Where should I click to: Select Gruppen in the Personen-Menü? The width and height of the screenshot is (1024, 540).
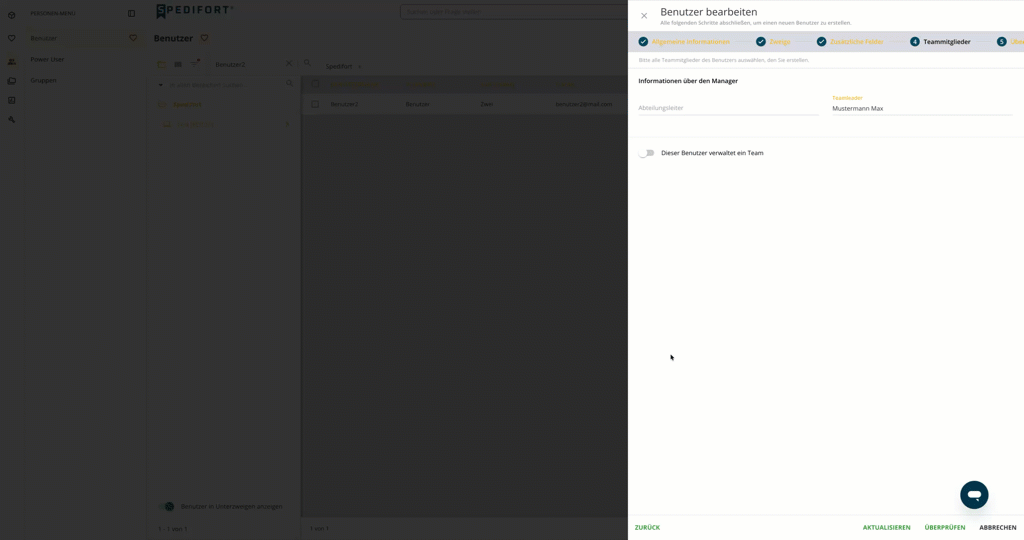[x=43, y=80]
